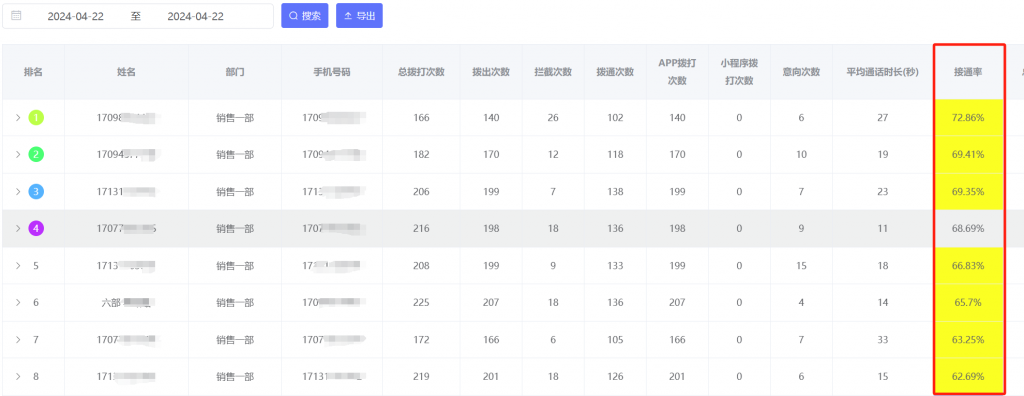
Task: Click connected count 126 cell
Action: 615,376
